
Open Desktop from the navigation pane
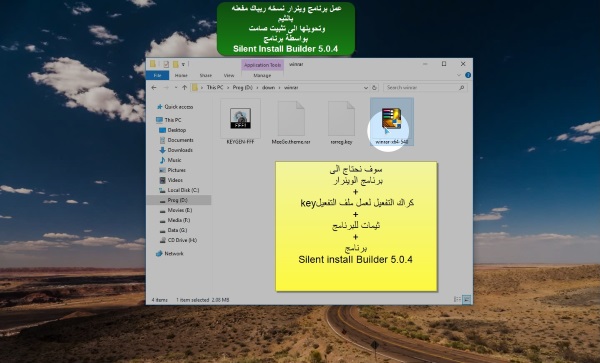(172, 130)
